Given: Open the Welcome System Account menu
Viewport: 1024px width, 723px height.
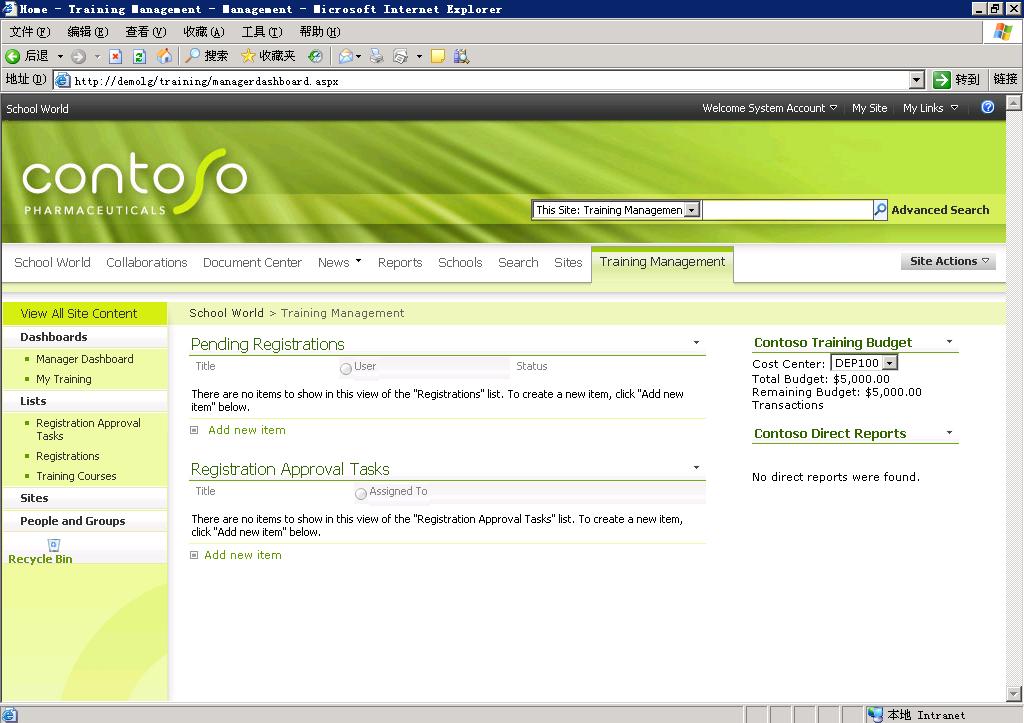Looking at the screenshot, I should coord(769,108).
